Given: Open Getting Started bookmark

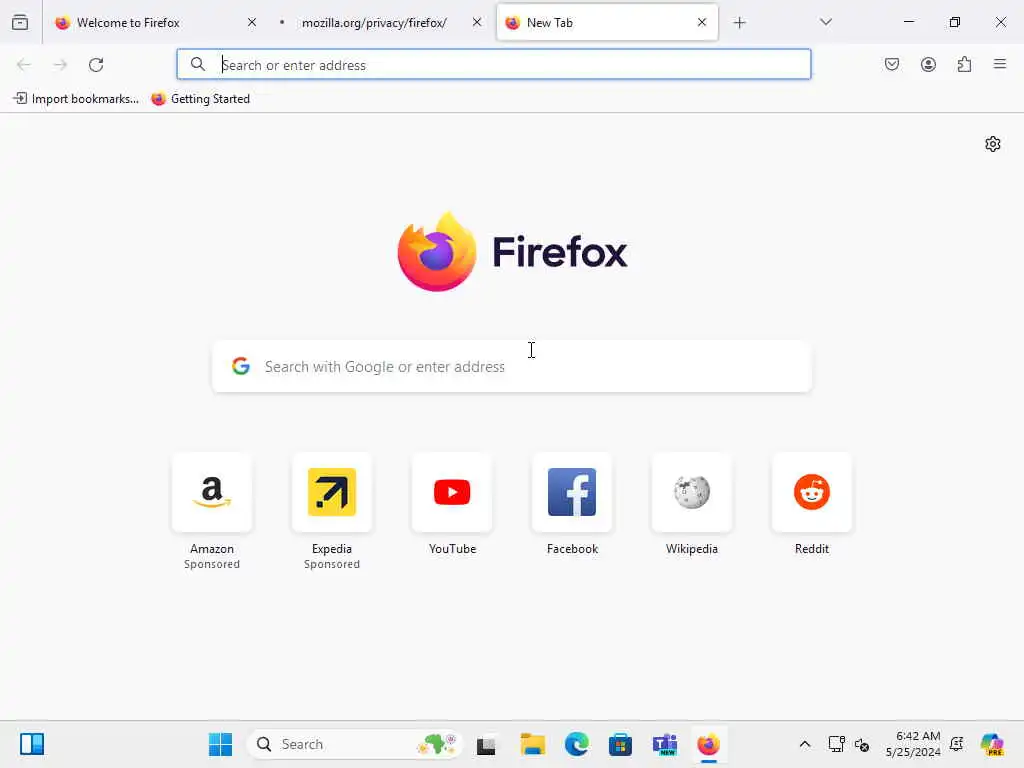Looking at the screenshot, I should (200, 99).
